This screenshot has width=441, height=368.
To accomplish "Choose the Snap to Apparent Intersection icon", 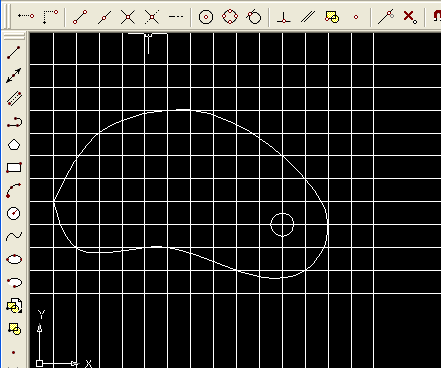I will [152, 17].
